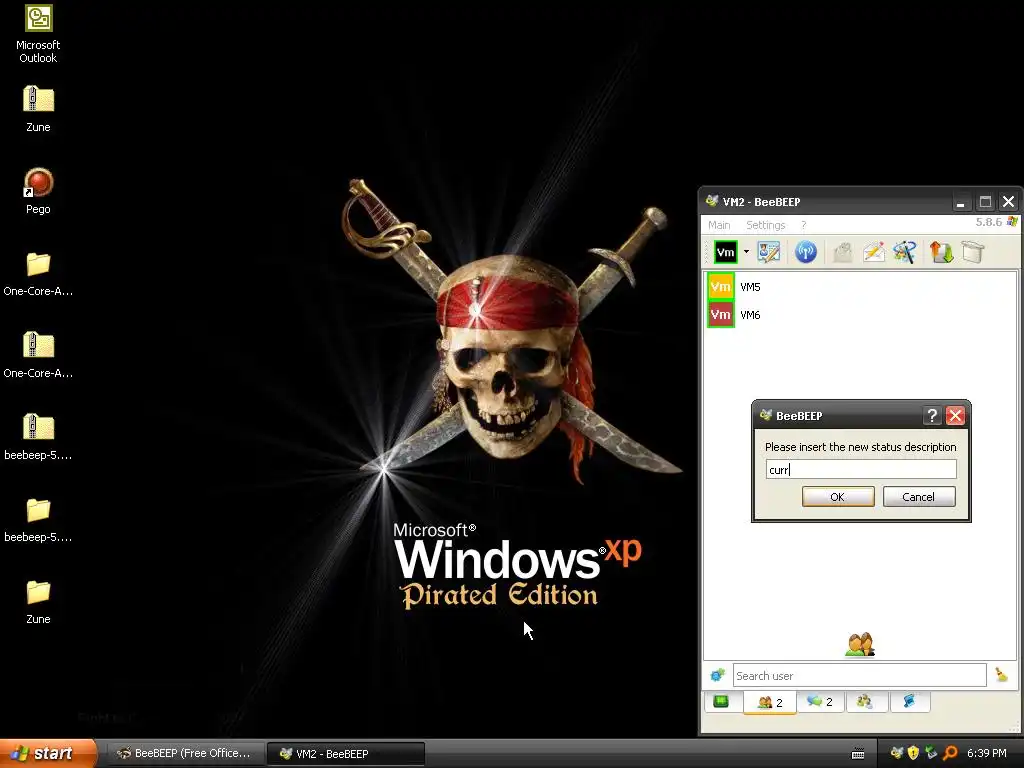Viewport: 1024px width, 768px height.
Task: Click the write message envelope icon
Action: [874, 252]
